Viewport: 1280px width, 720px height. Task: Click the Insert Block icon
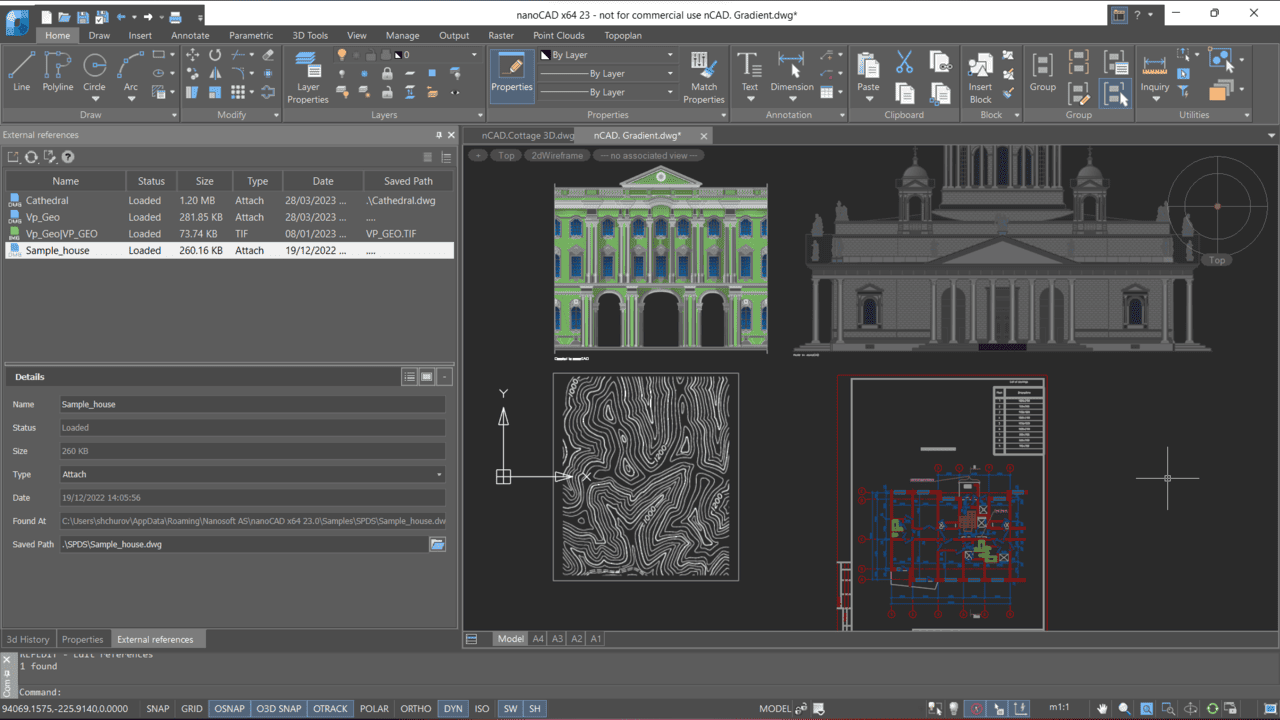tap(980, 77)
